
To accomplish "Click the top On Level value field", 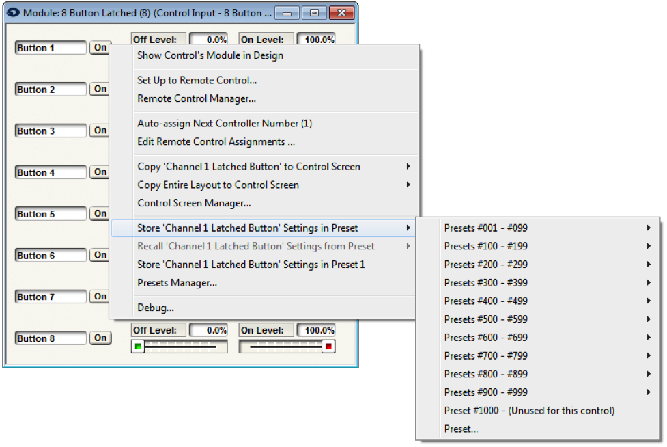I will 316,39.
